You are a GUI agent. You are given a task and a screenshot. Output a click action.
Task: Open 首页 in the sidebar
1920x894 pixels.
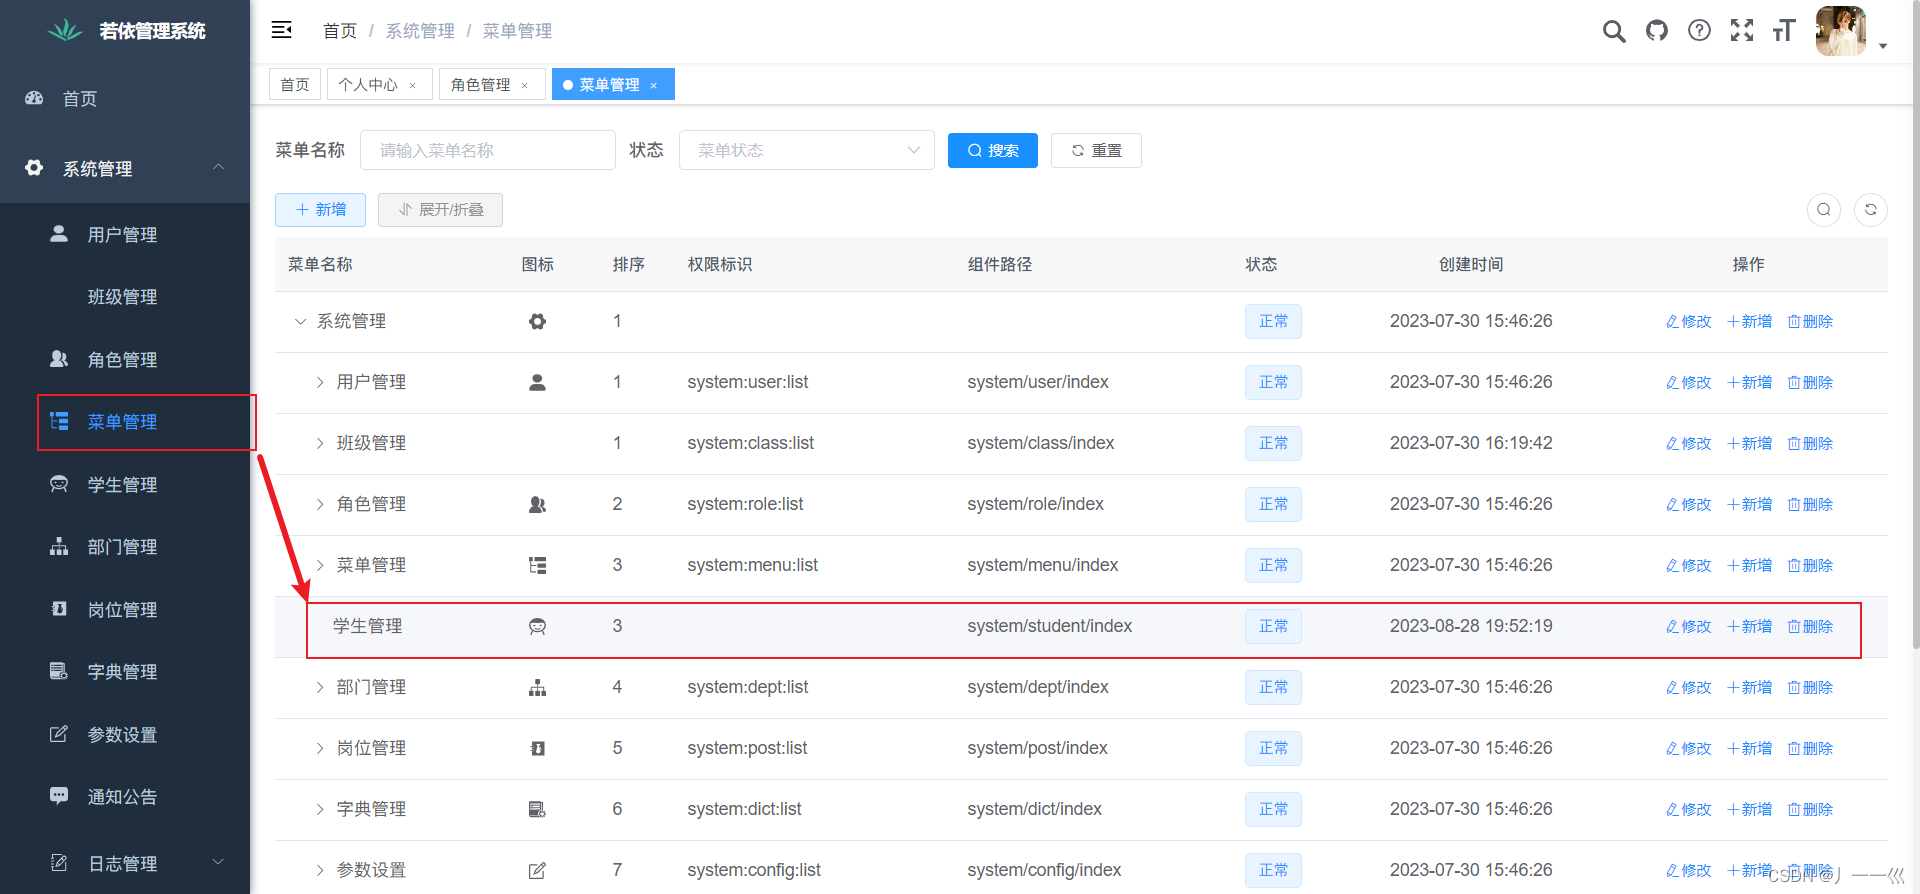(x=125, y=99)
